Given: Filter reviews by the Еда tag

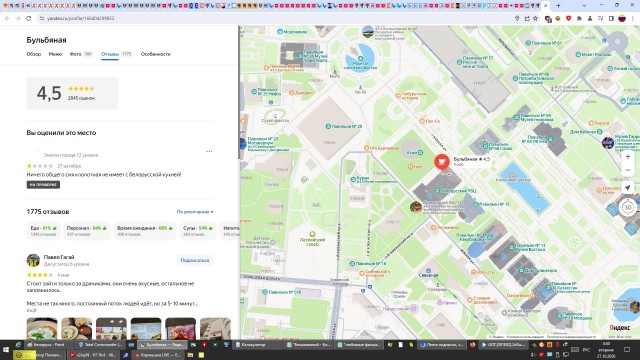Looking at the screenshot, I should 44,231.
